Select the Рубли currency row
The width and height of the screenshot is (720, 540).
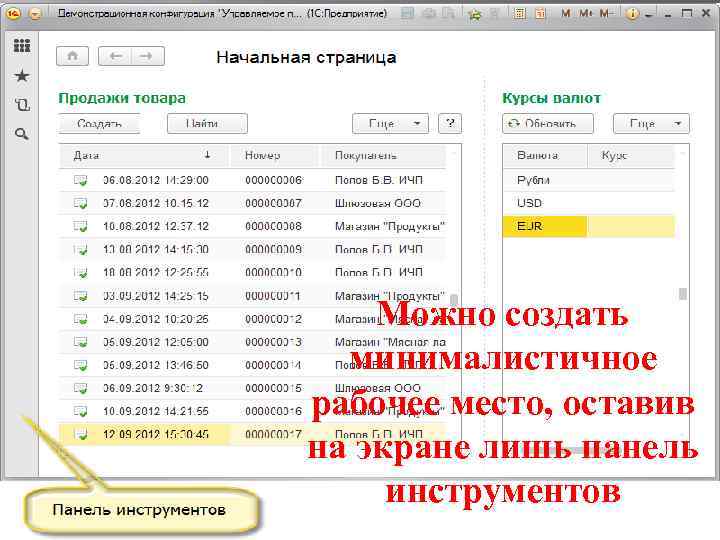point(589,180)
